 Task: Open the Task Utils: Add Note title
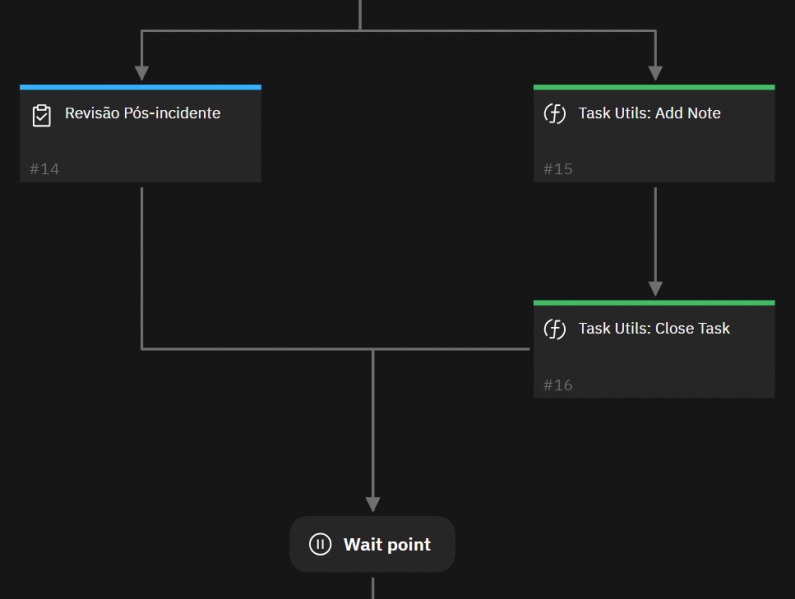649,113
